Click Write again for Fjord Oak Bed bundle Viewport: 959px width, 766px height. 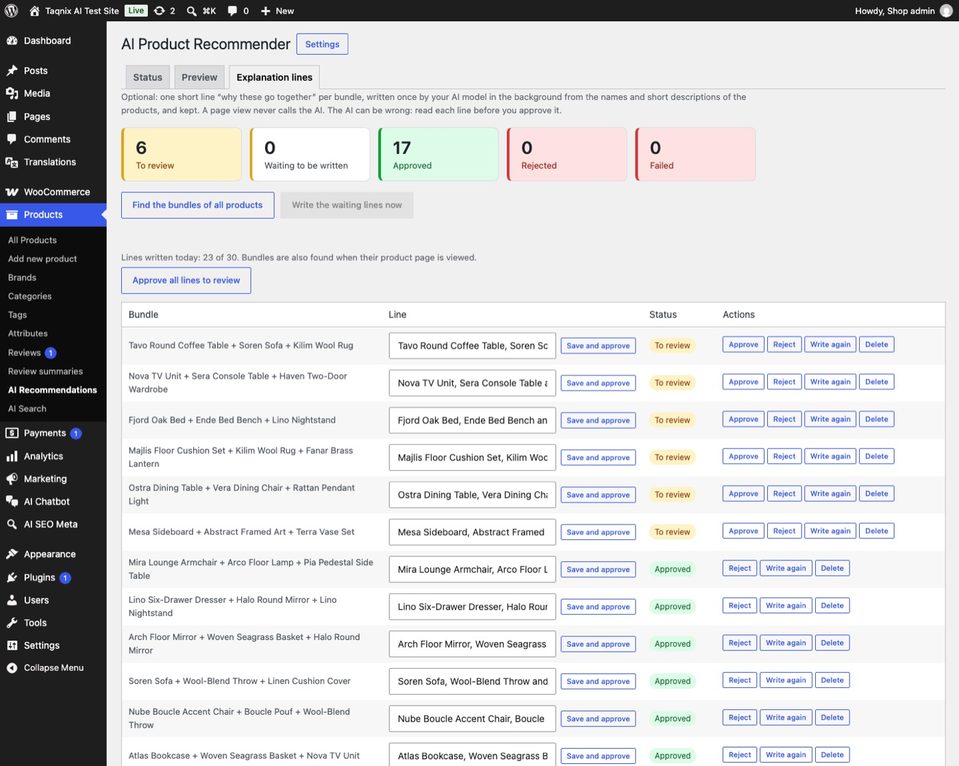tap(830, 419)
